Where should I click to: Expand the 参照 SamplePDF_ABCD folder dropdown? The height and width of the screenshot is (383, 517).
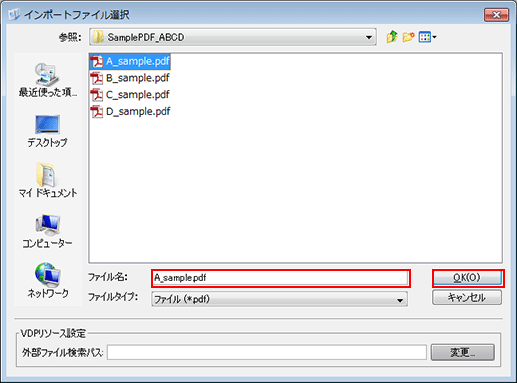click(x=369, y=37)
